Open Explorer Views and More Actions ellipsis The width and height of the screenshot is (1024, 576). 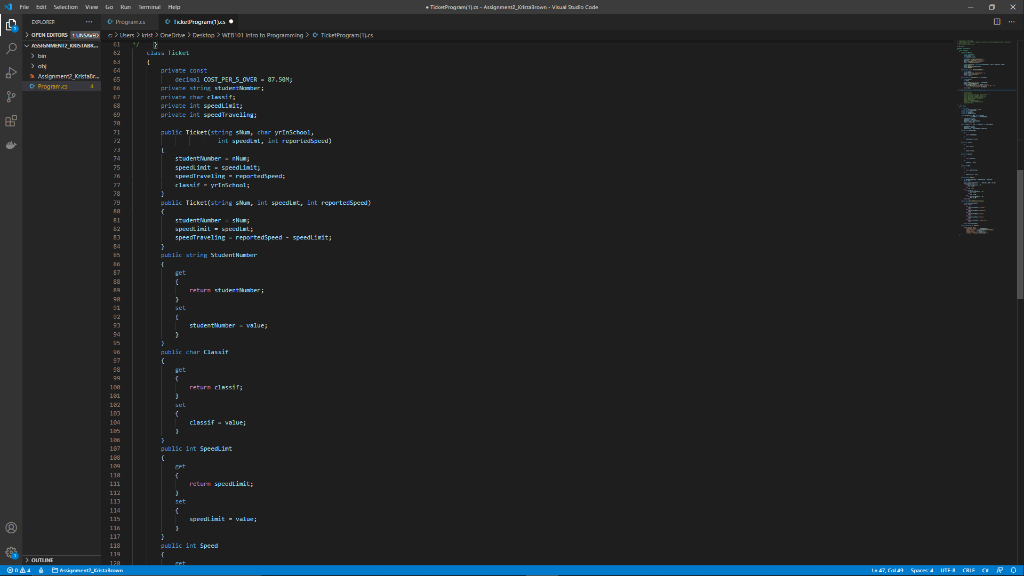89,22
